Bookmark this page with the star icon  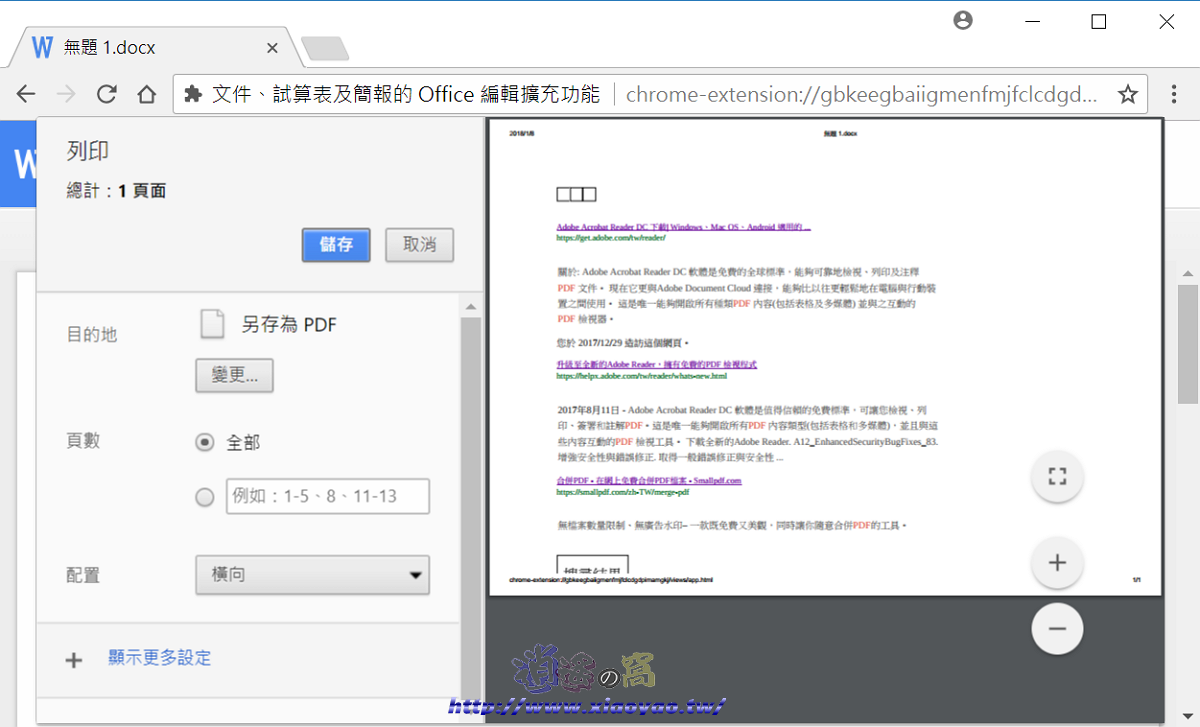click(x=1128, y=94)
